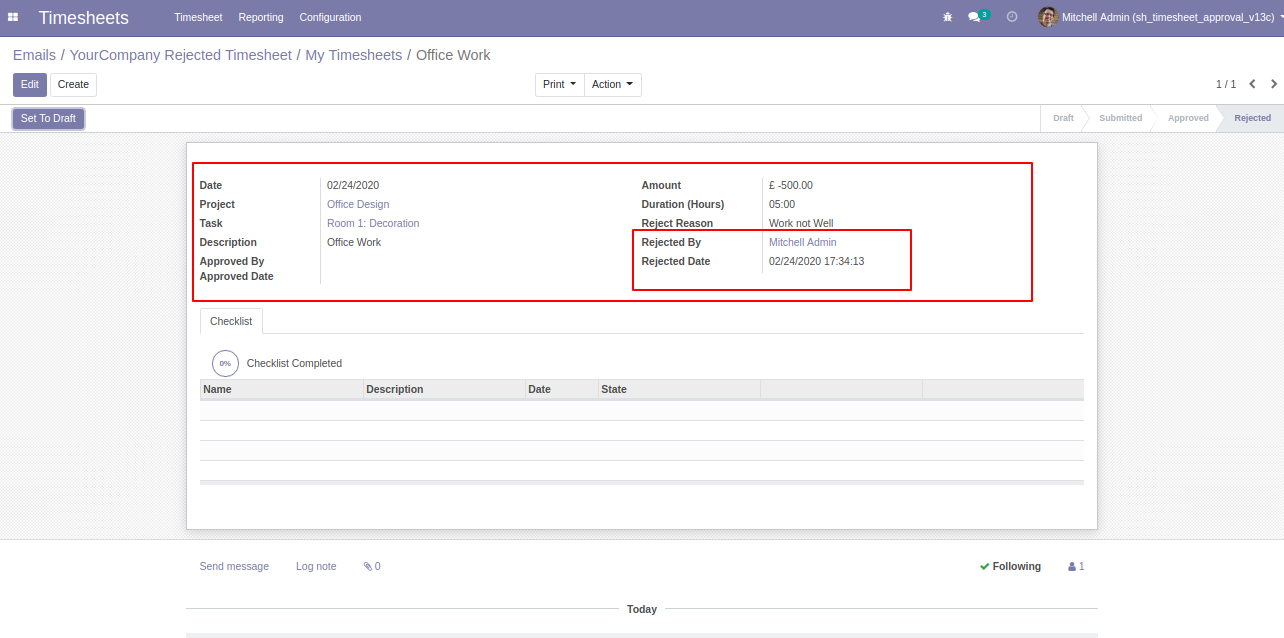Click the duration value 05:00
Screen dimensions: 1284x638
782,204
